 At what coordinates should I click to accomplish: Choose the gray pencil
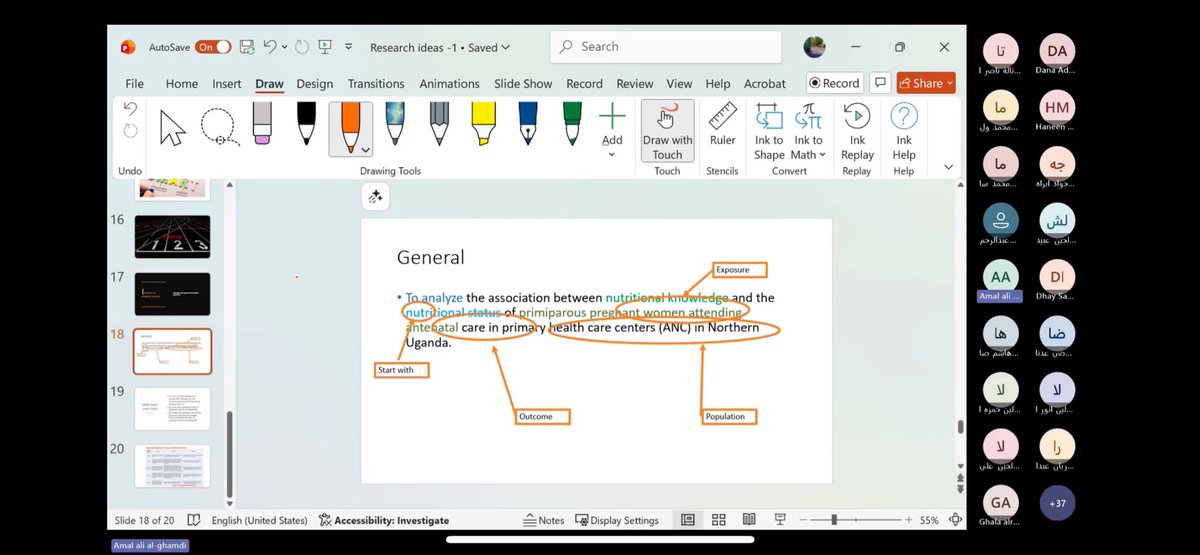(x=439, y=123)
